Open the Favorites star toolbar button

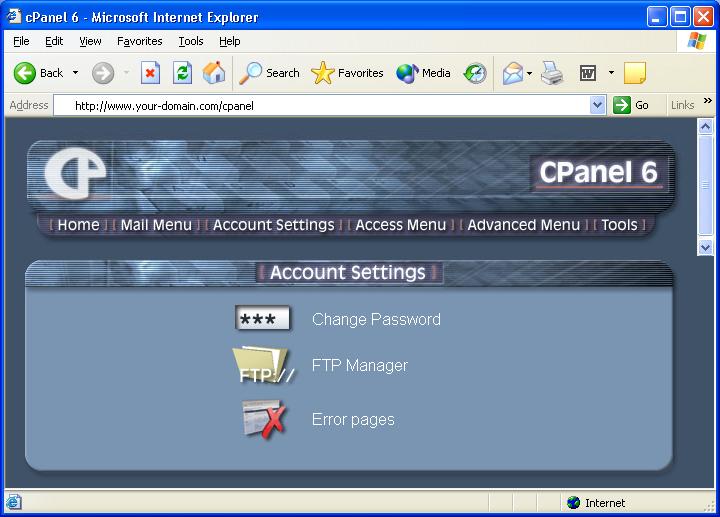pos(347,73)
